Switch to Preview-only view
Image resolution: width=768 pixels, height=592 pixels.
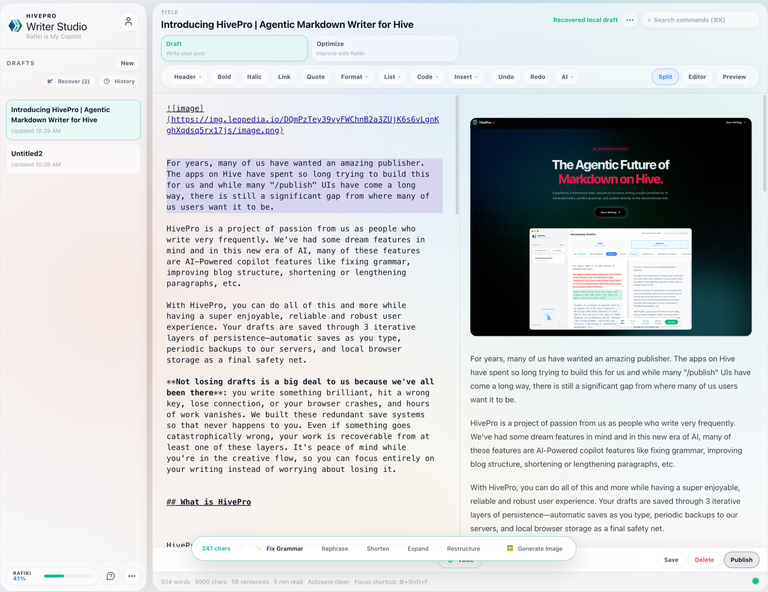coord(734,77)
